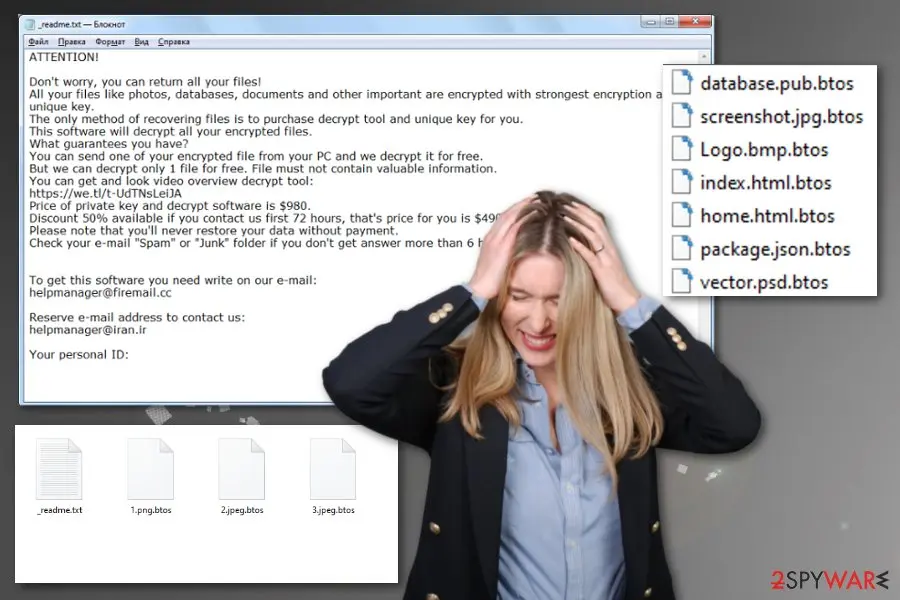
Task: Click the package.json.btos file icon
Action: point(682,248)
